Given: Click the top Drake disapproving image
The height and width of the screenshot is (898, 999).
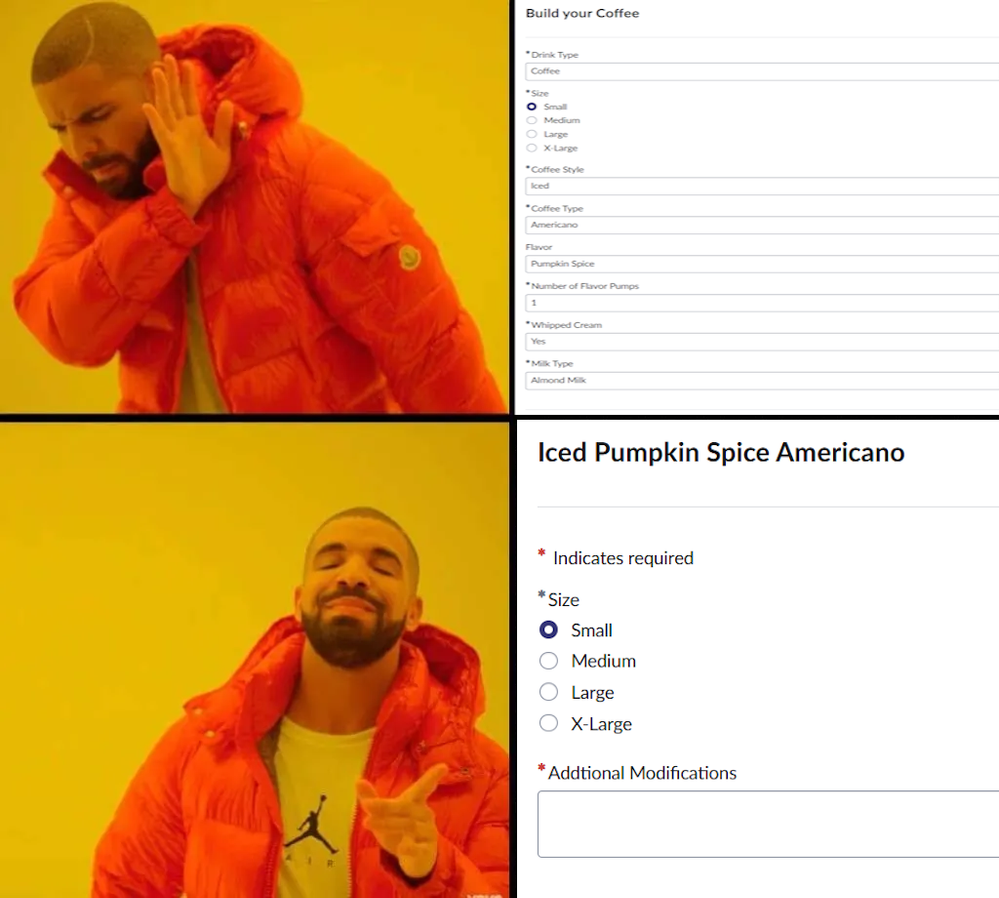Looking at the screenshot, I should 254,206.
